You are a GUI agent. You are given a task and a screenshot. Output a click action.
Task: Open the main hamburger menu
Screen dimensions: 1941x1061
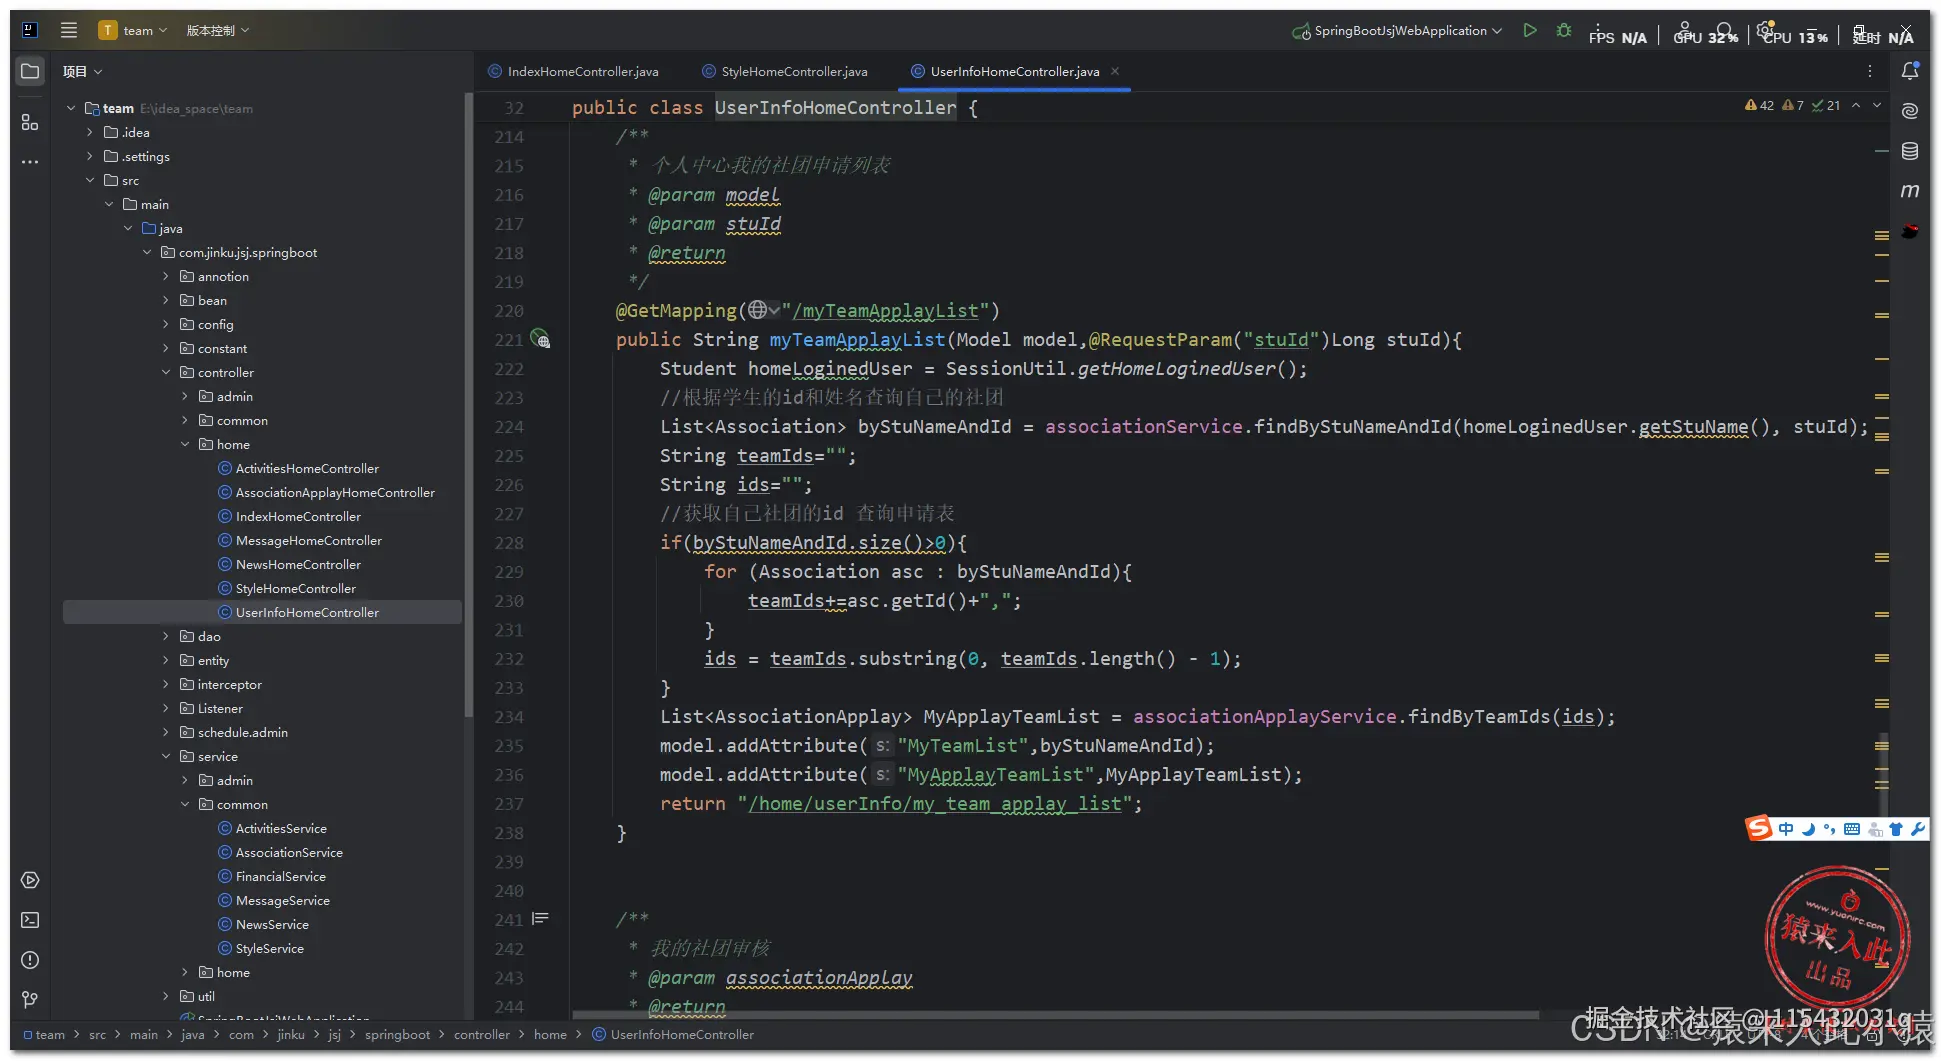point(69,30)
